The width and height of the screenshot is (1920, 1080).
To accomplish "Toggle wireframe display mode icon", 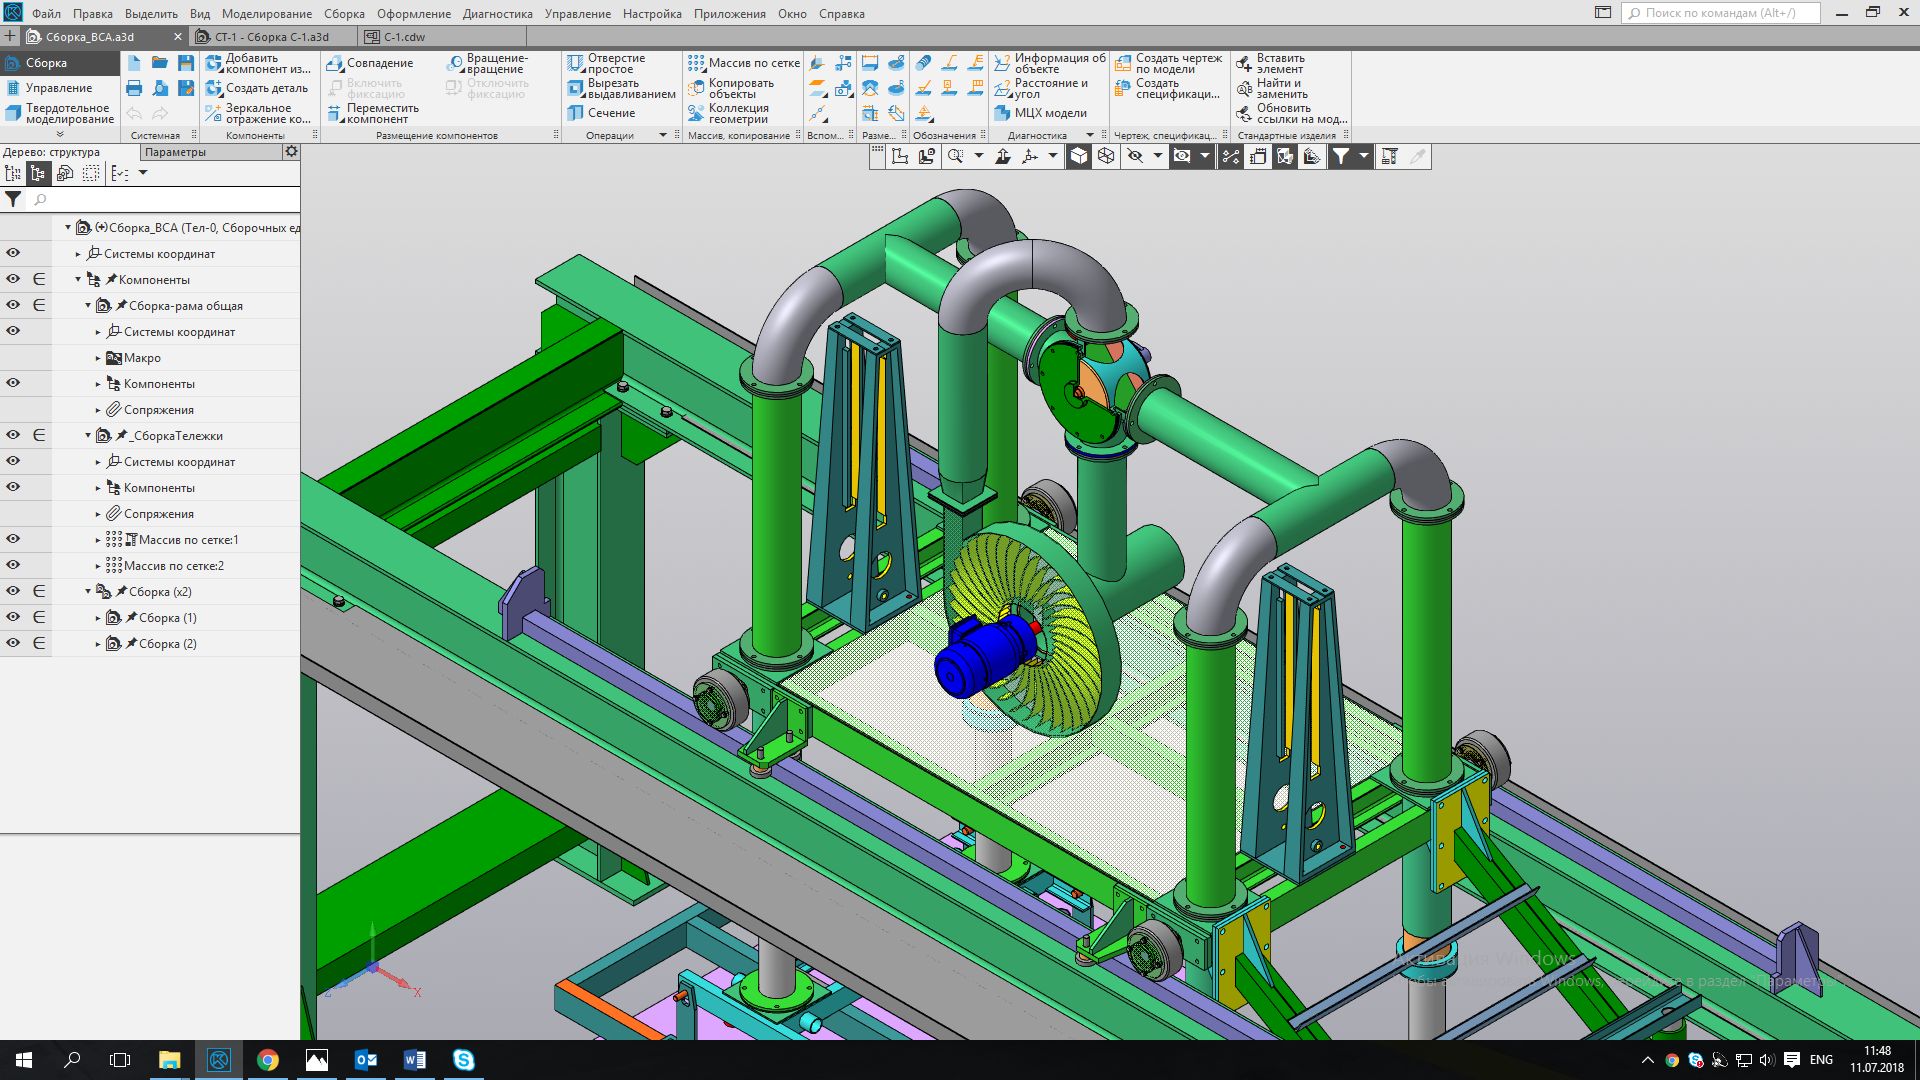I will click(x=1105, y=156).
